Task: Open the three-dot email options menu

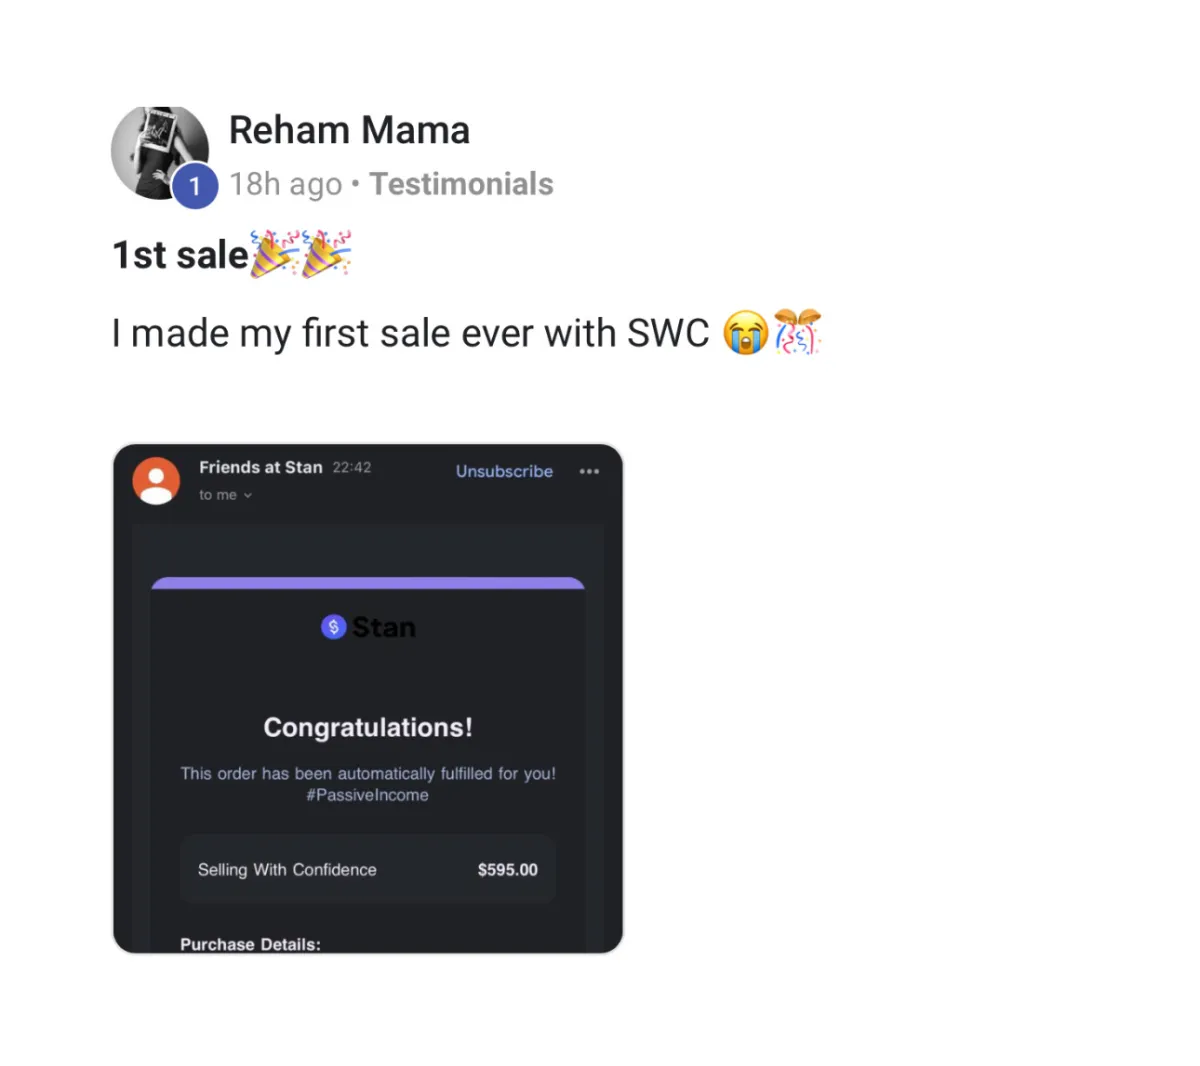Action: (589, 471)
